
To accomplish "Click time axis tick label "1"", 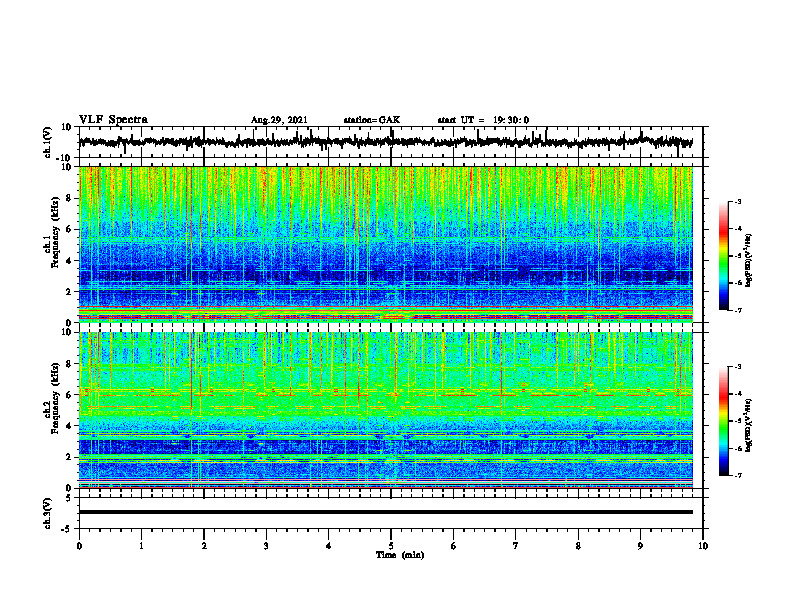I will point(141,546).
